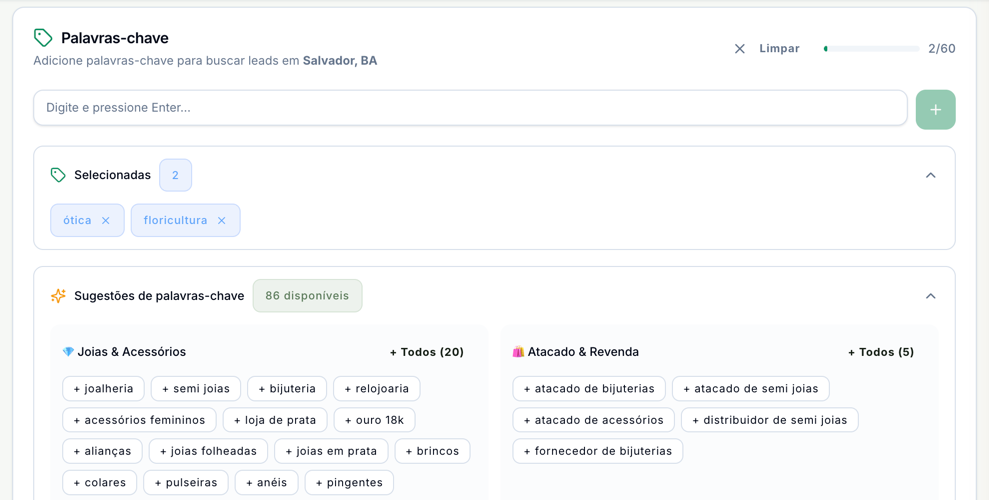Screen dimensions: 989x500
Task: Click the selected count badge 2
Action: 175,175
